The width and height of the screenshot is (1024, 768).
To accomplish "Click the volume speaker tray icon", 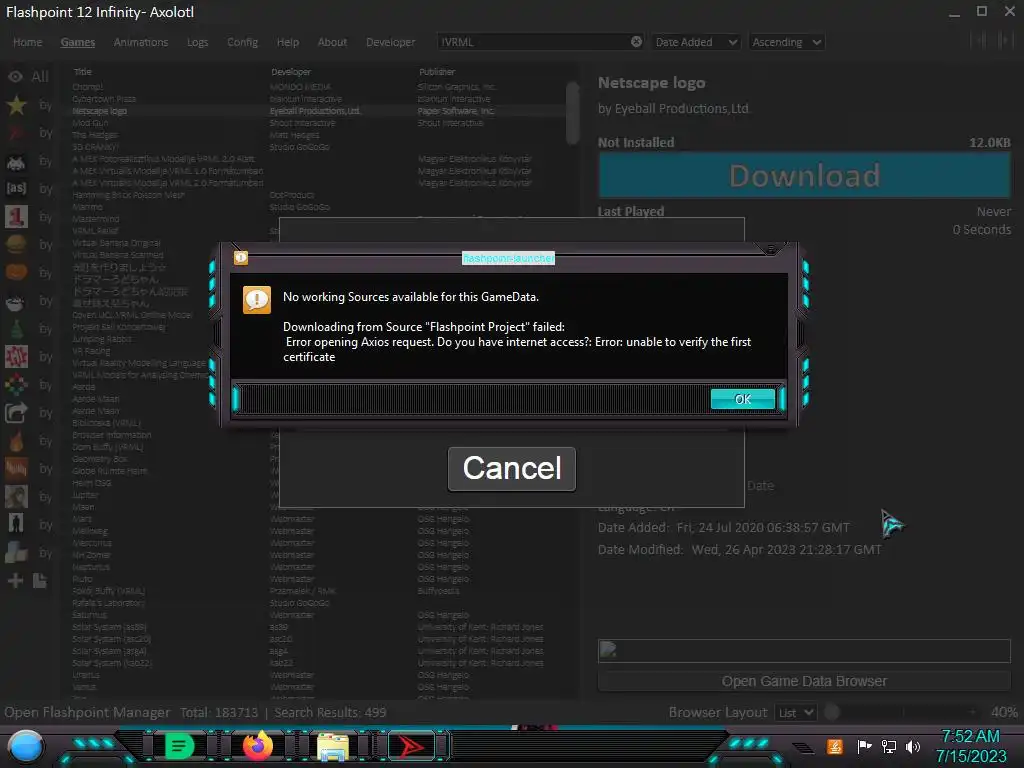I will [913, 746].
